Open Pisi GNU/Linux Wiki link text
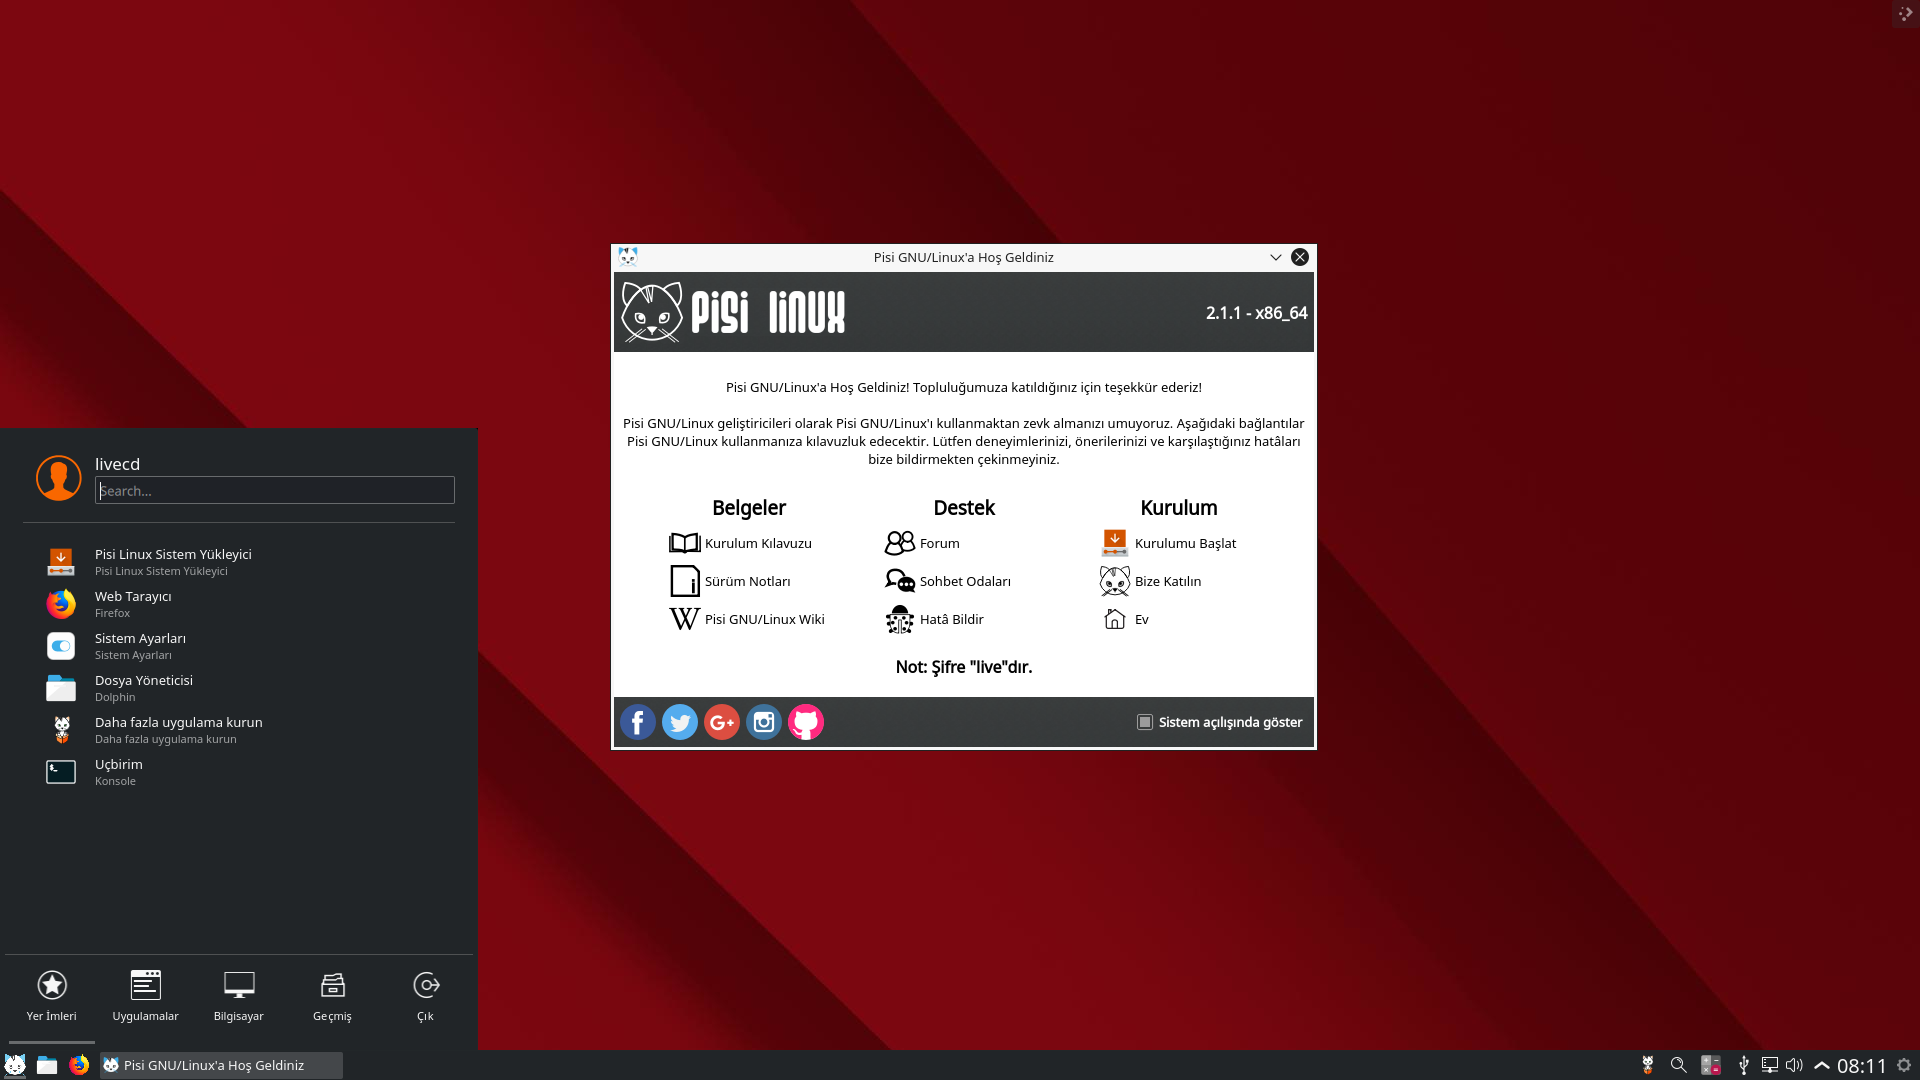 764,619
